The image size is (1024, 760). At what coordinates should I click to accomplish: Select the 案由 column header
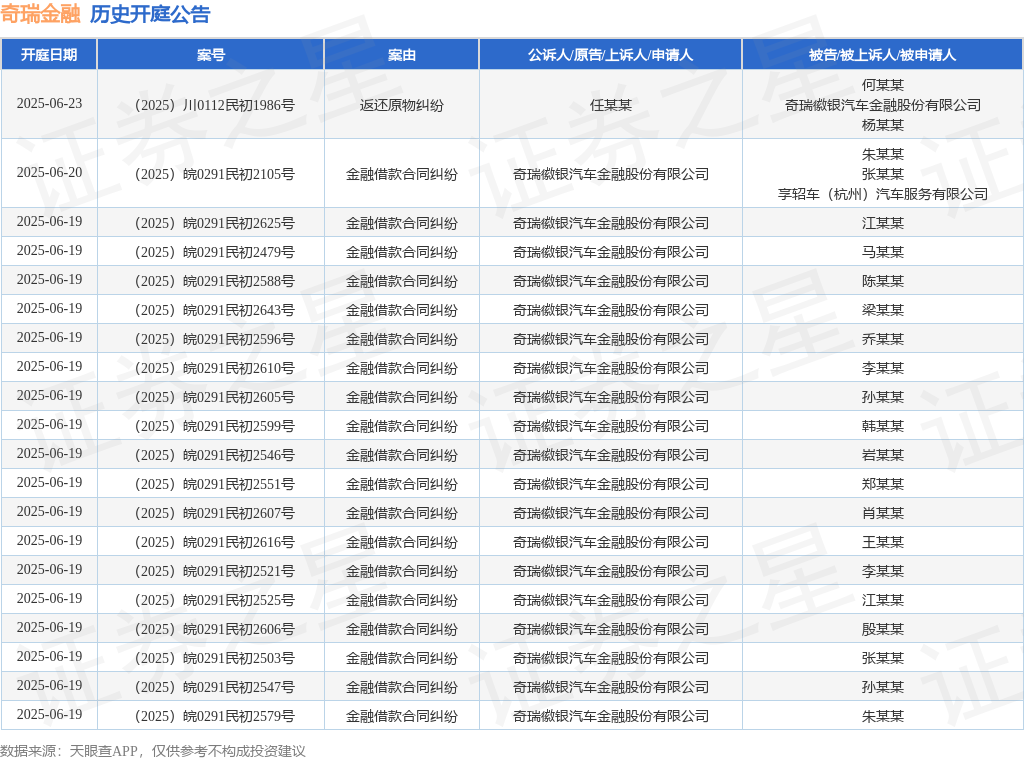(x=402, y=55)
